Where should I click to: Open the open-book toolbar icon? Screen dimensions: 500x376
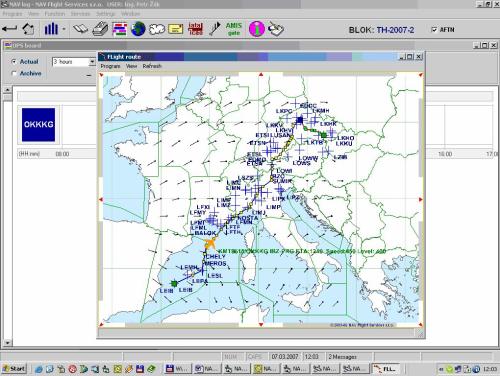click(80, 29)
